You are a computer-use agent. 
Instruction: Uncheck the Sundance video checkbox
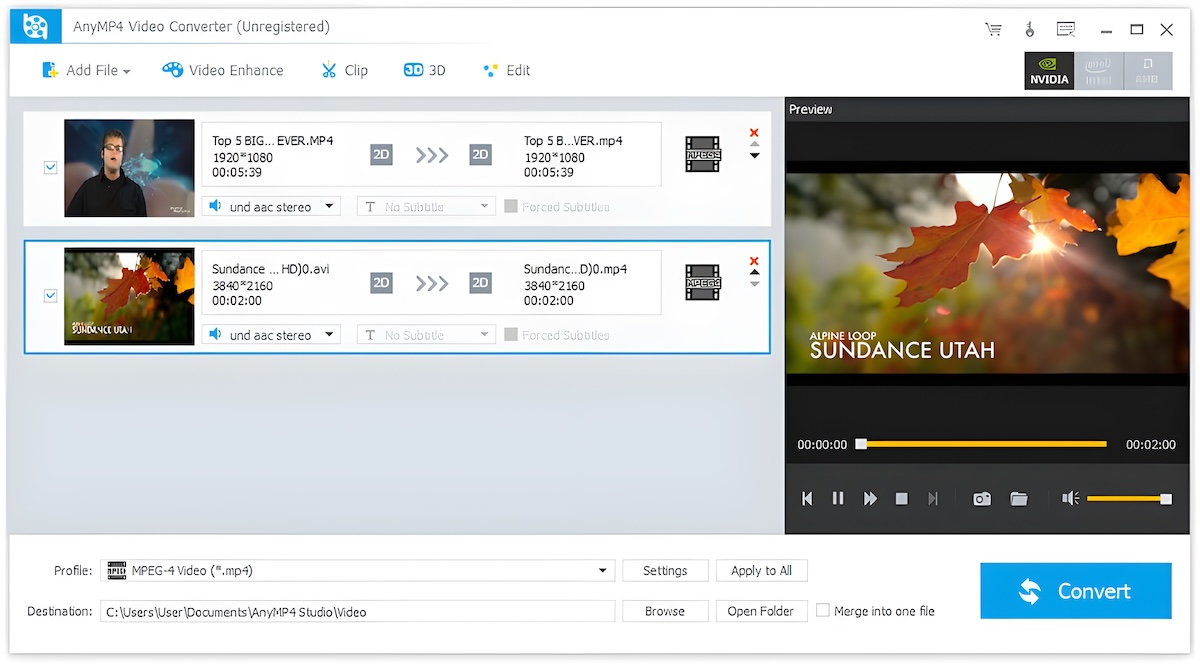(51, 296)
